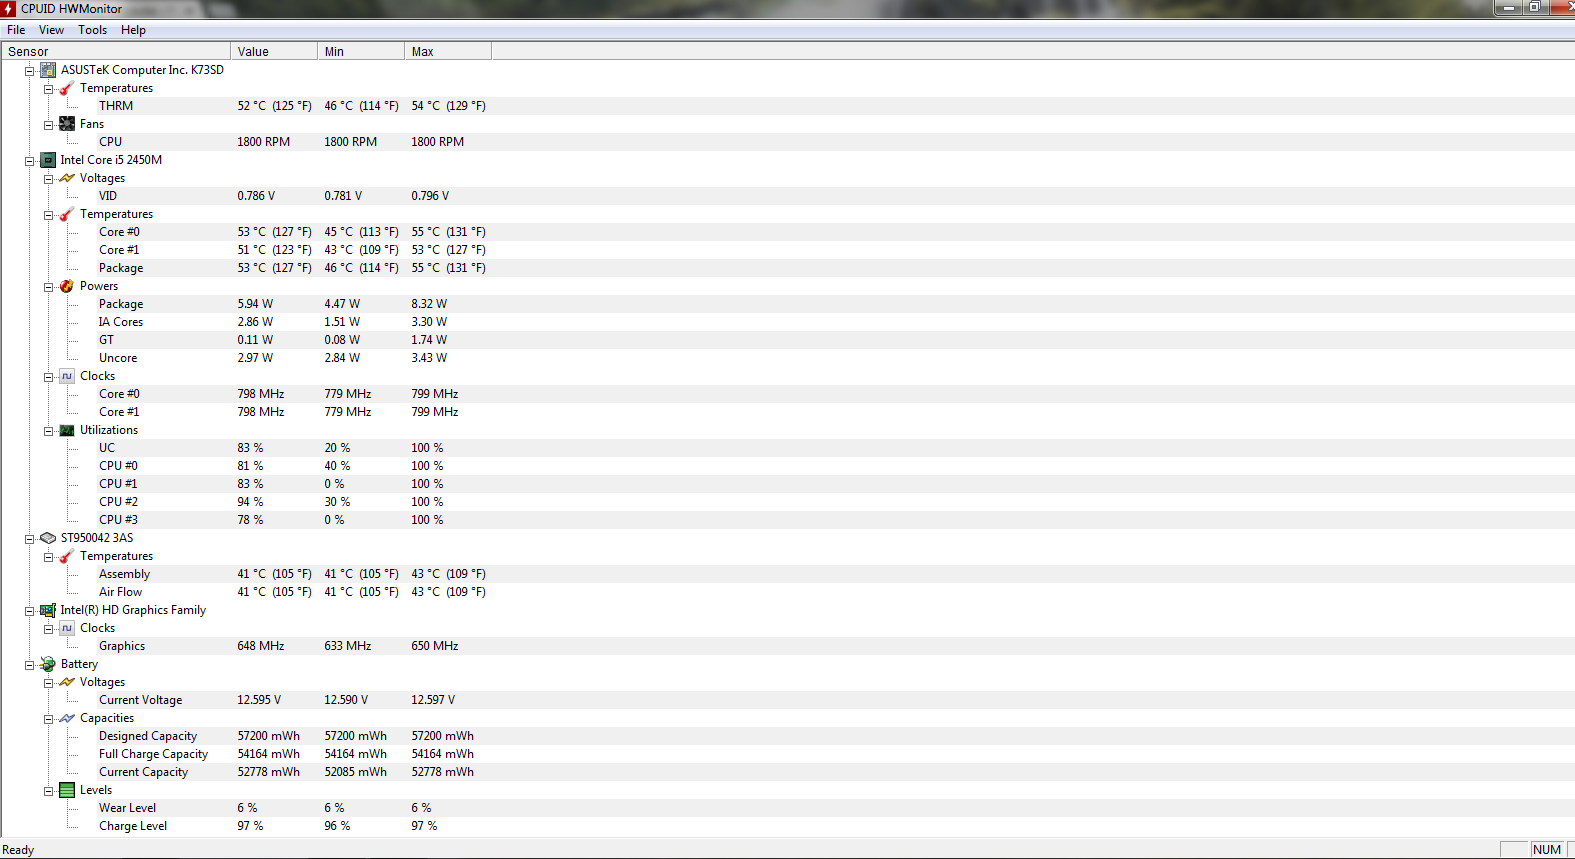1575x859 pixels.
Task: Collapse the Intel(R) HD Graphics Family node
Action: (x=29, y=611)
